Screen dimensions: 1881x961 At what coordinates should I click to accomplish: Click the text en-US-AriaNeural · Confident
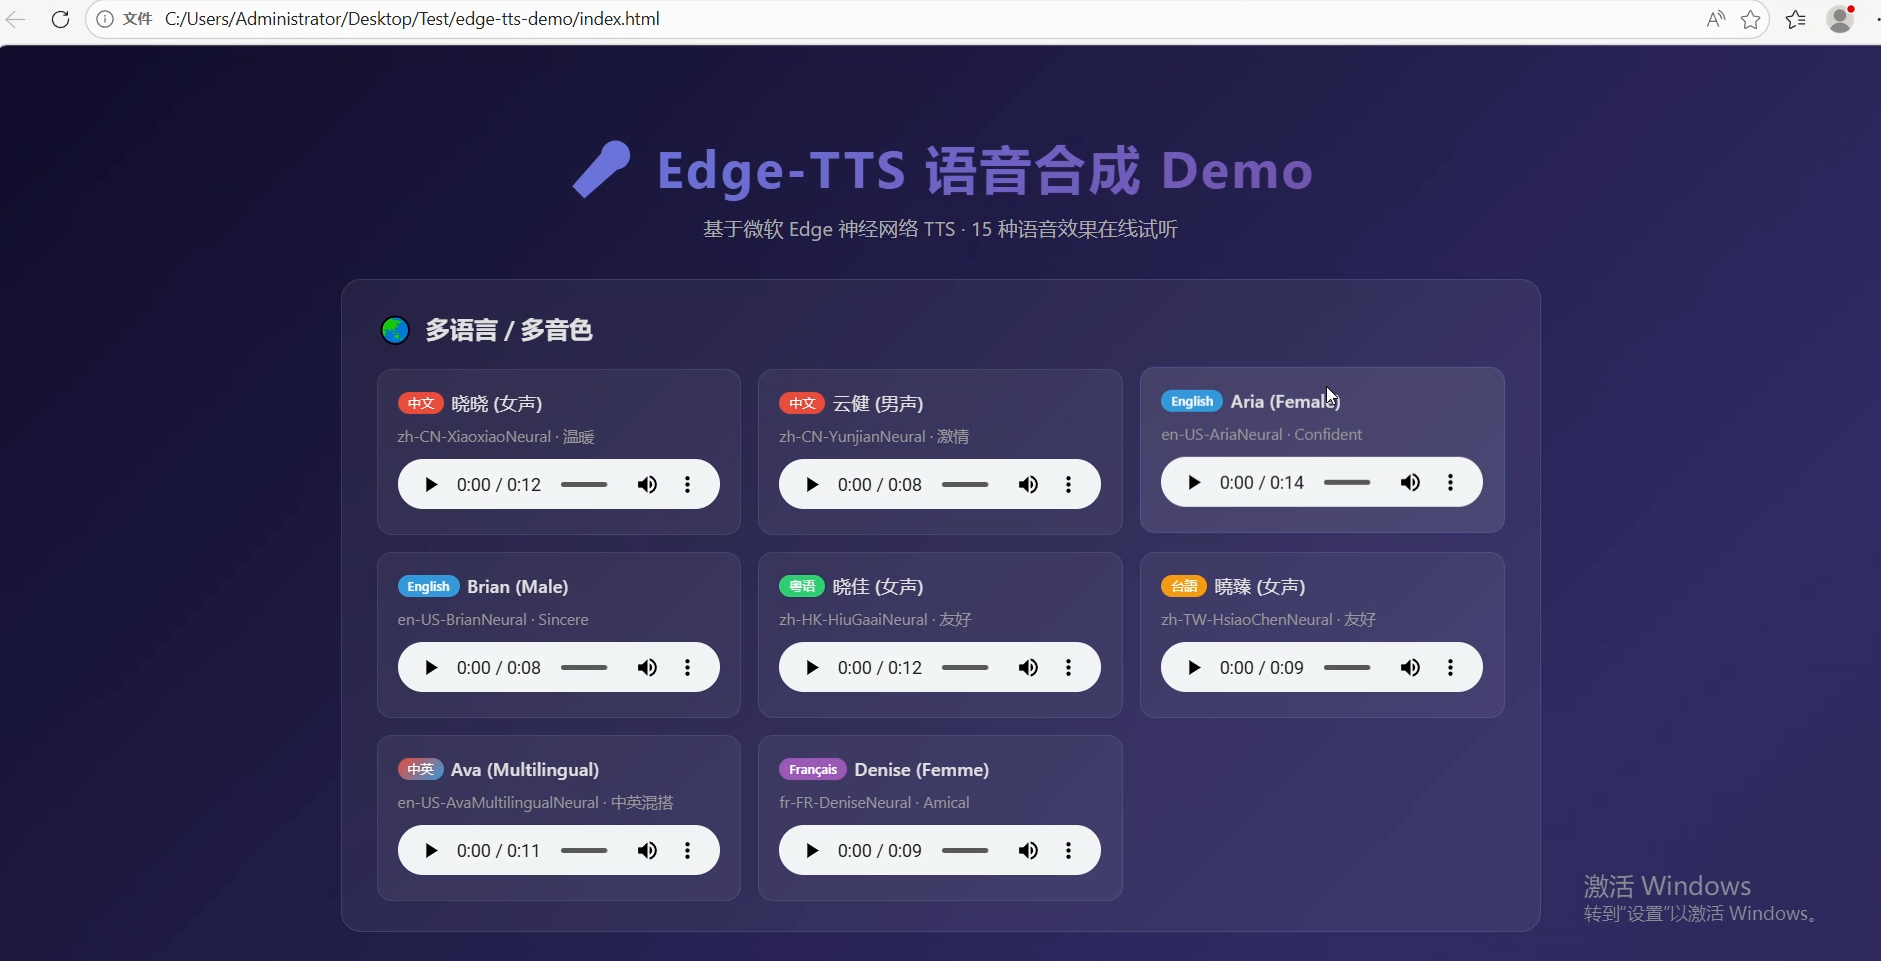click(x=1261, y=435)
